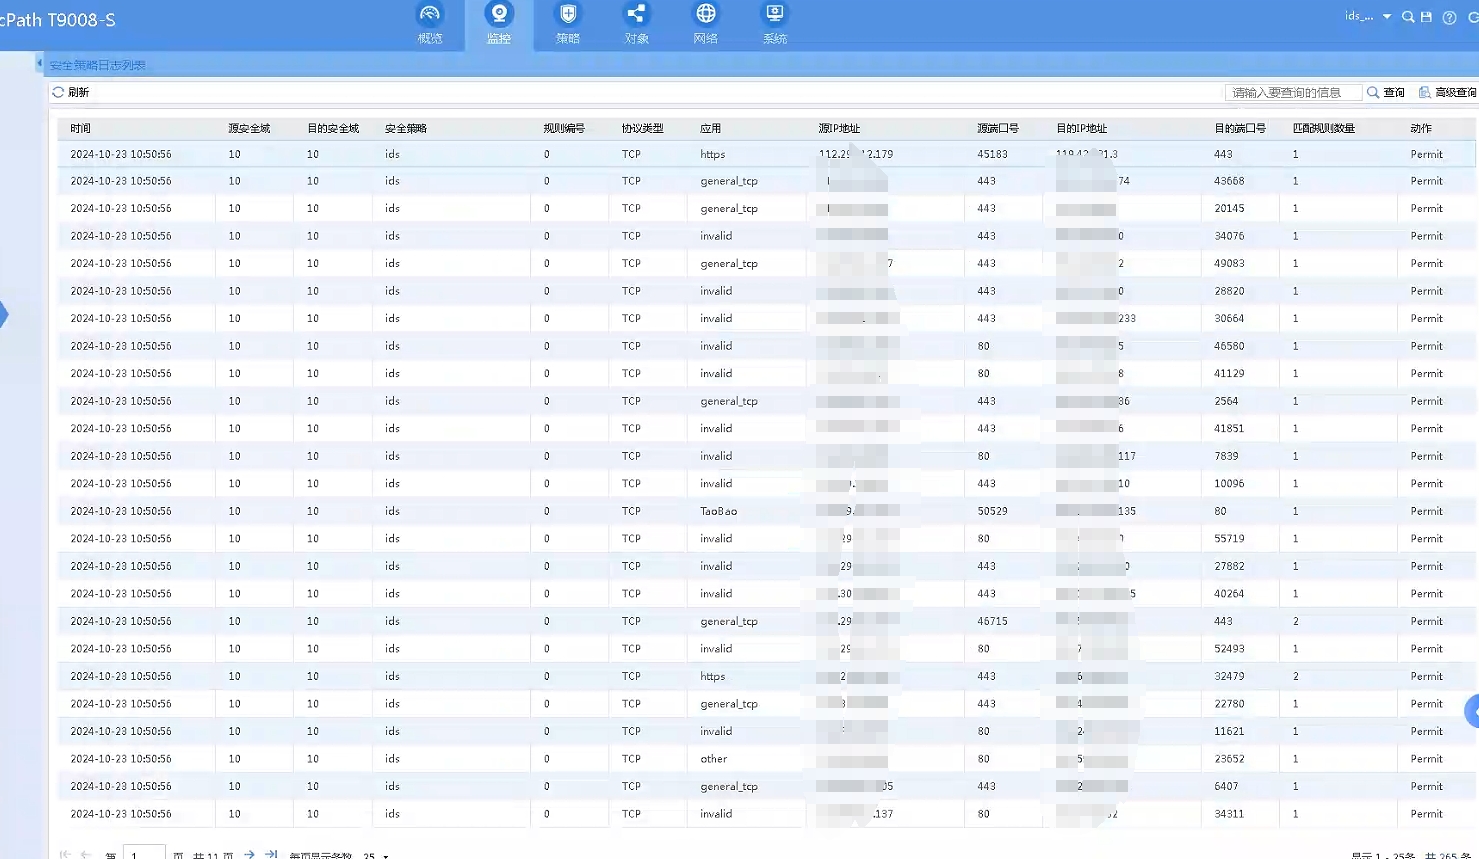Screen dimensions: 1479x859
Task: Click the 查询 search button
Action: [x=1386, y=92]
